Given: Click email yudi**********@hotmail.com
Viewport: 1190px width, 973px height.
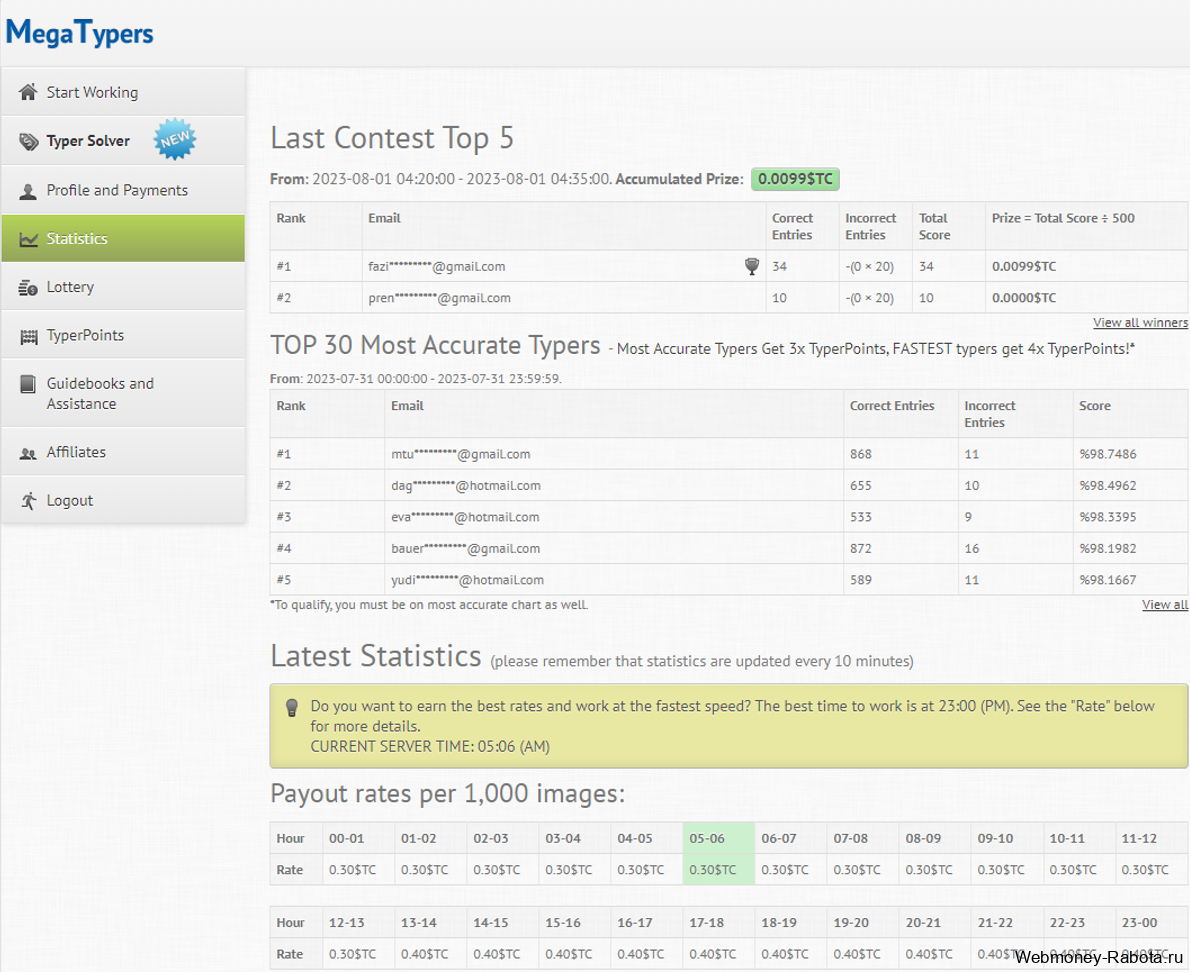Looking at the screenshot, I should point(468,580).
